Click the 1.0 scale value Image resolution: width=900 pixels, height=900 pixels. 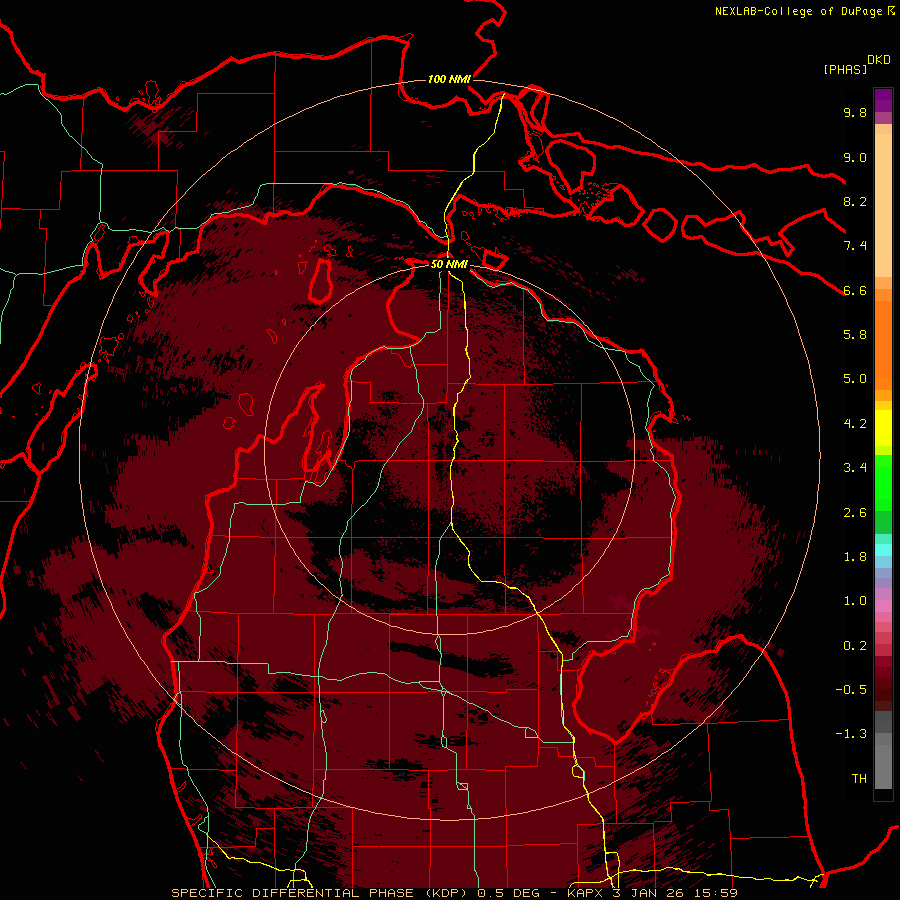point(855,601)
